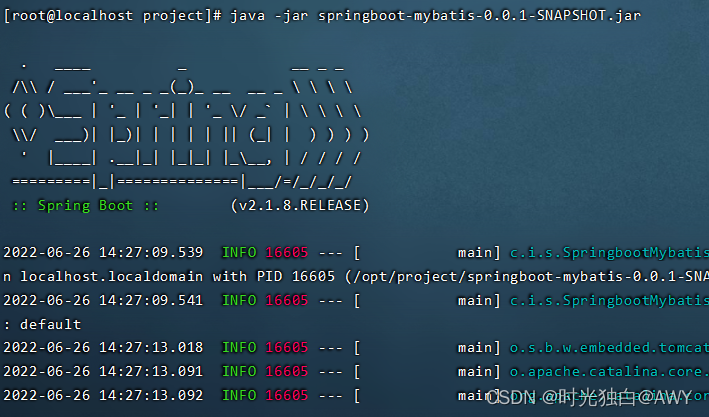
Task: Click timestamp 2022-06-26 14:27:09.541
Action: [103, 300]
